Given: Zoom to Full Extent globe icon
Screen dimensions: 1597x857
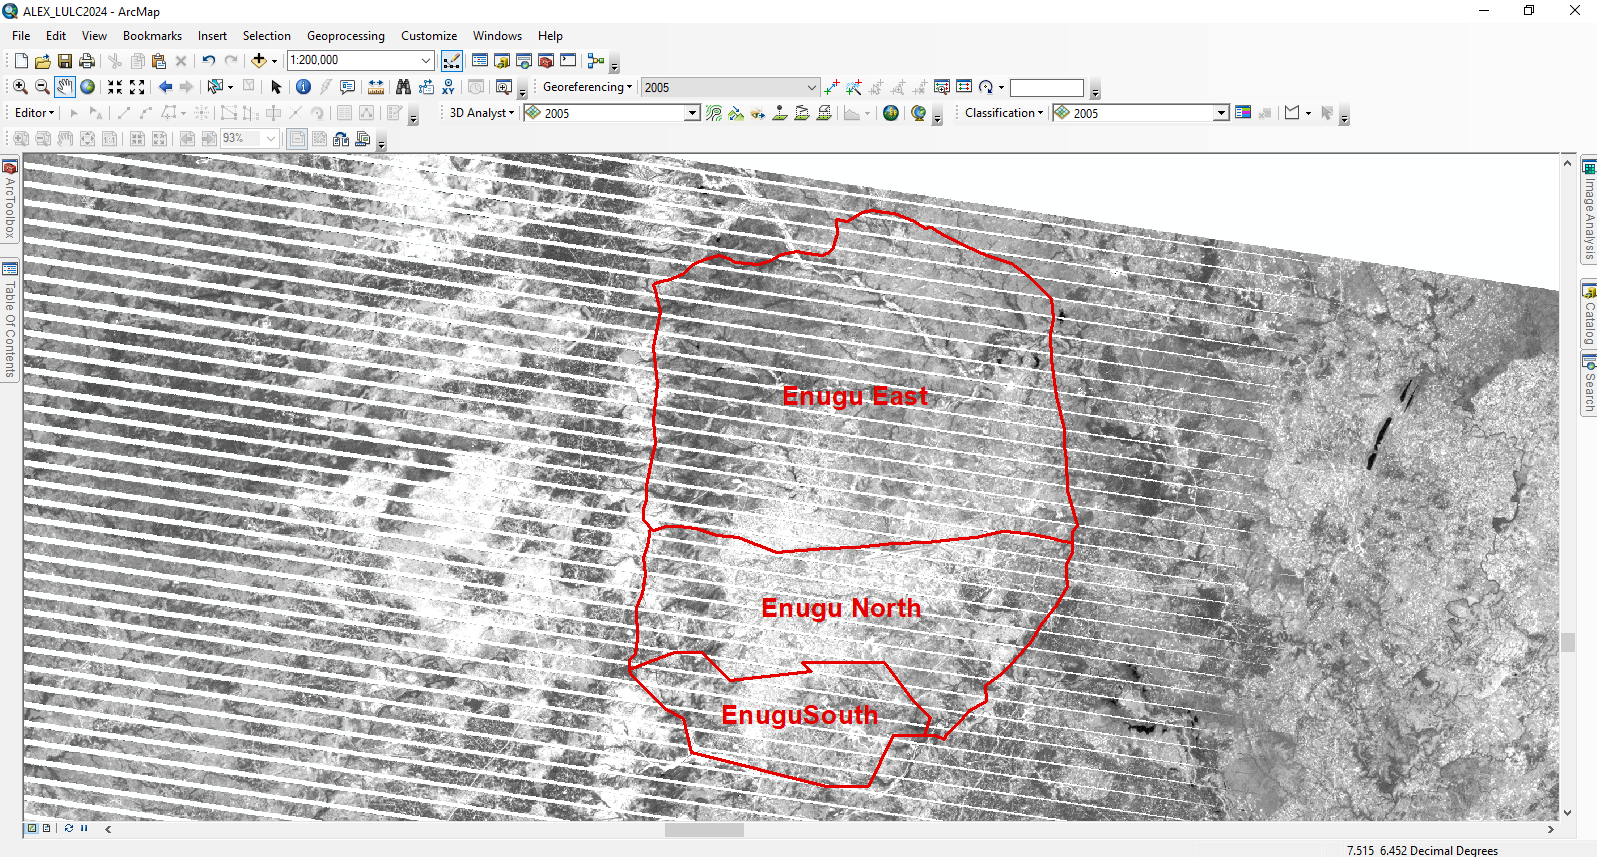Looking at the screenshot, I should coord(88,87).
